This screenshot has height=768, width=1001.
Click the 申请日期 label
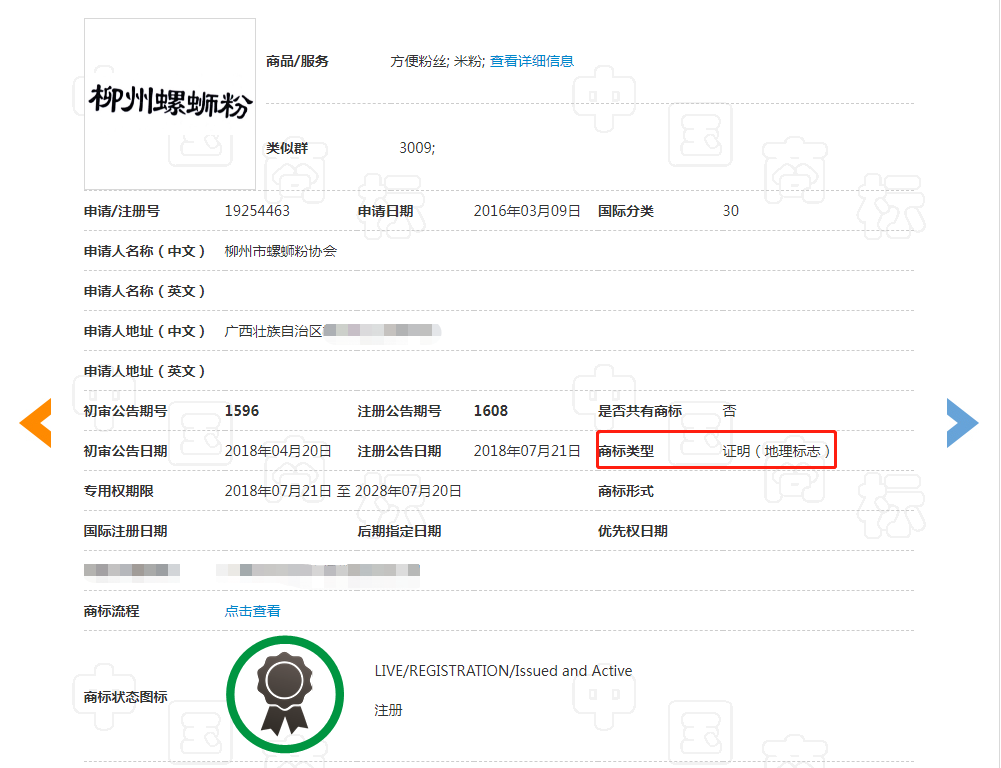(386, 211)
